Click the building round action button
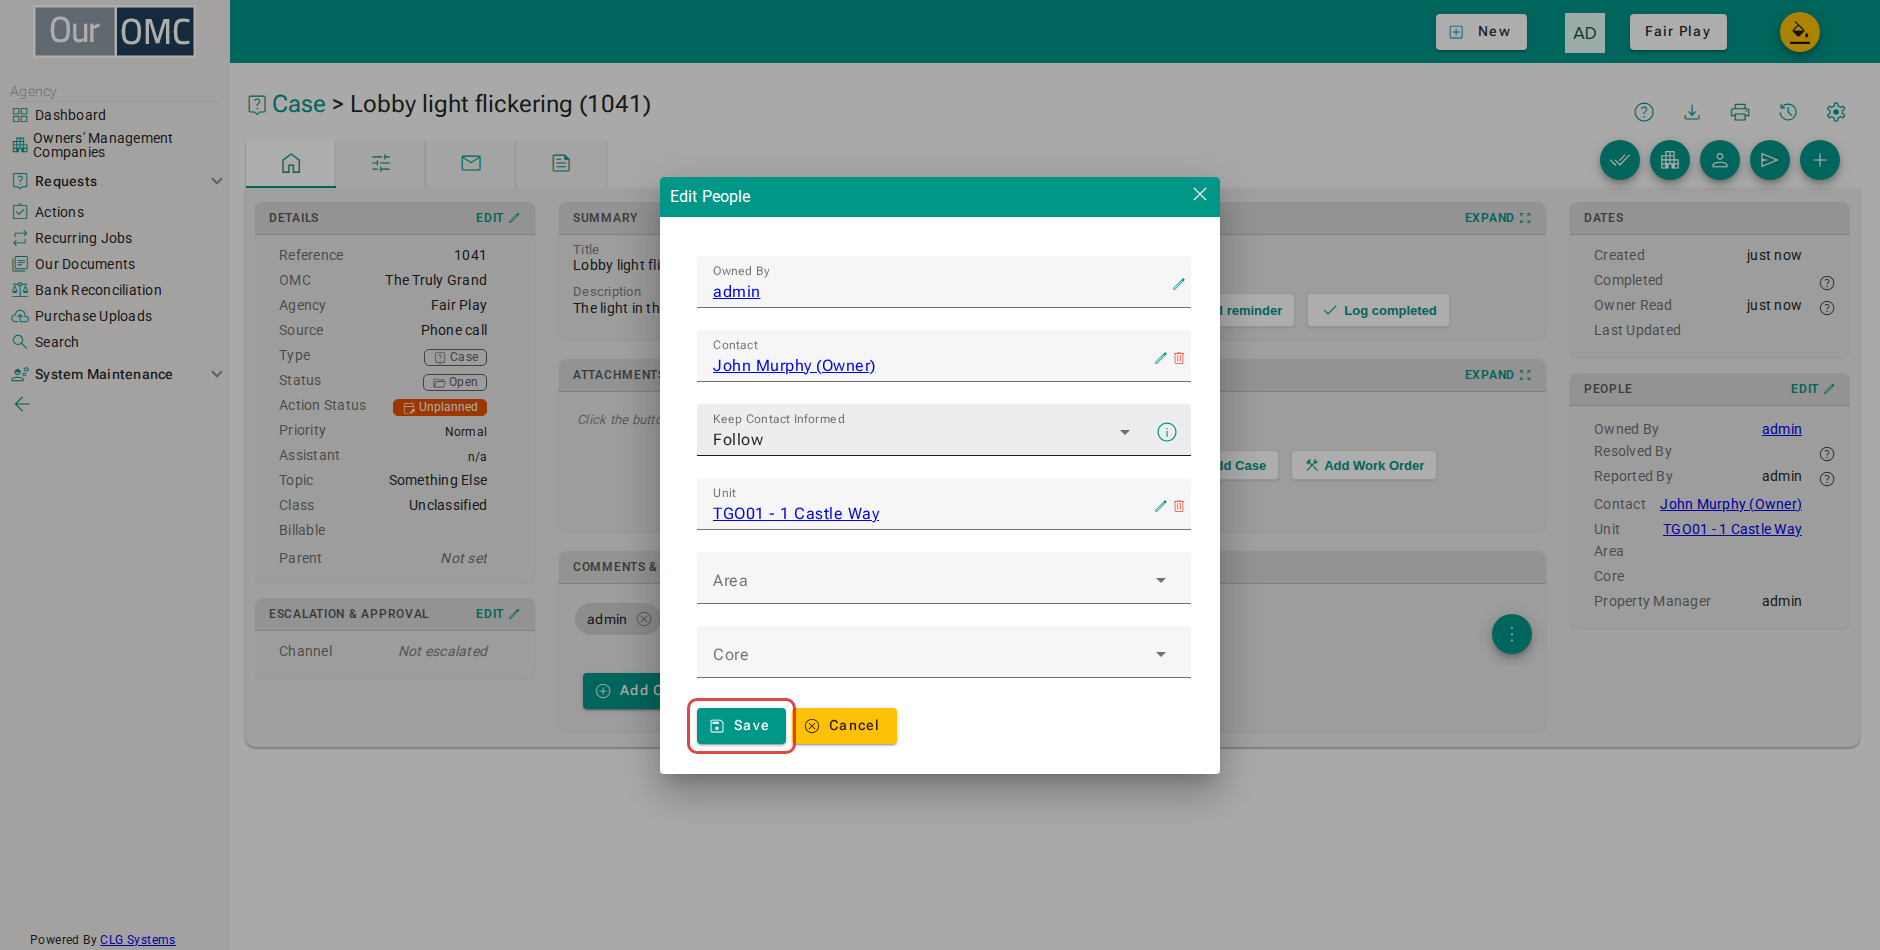 point(1670,160)
